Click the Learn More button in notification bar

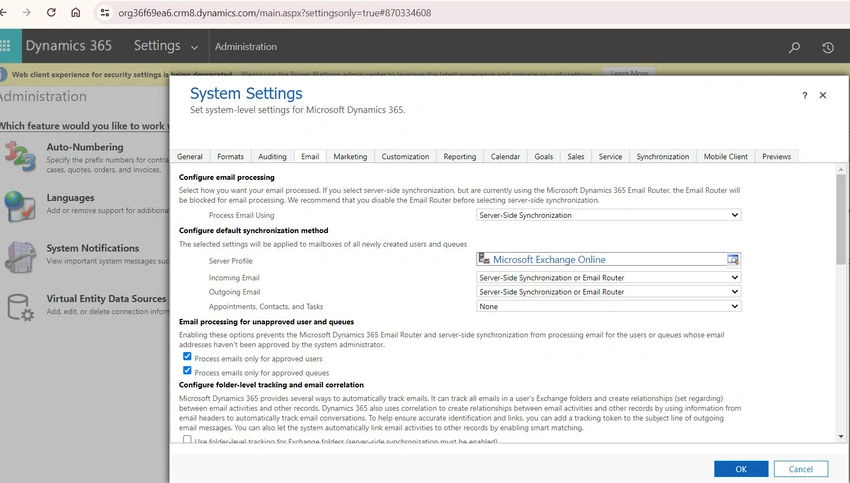pyautogui.click(x=629, y=73)
